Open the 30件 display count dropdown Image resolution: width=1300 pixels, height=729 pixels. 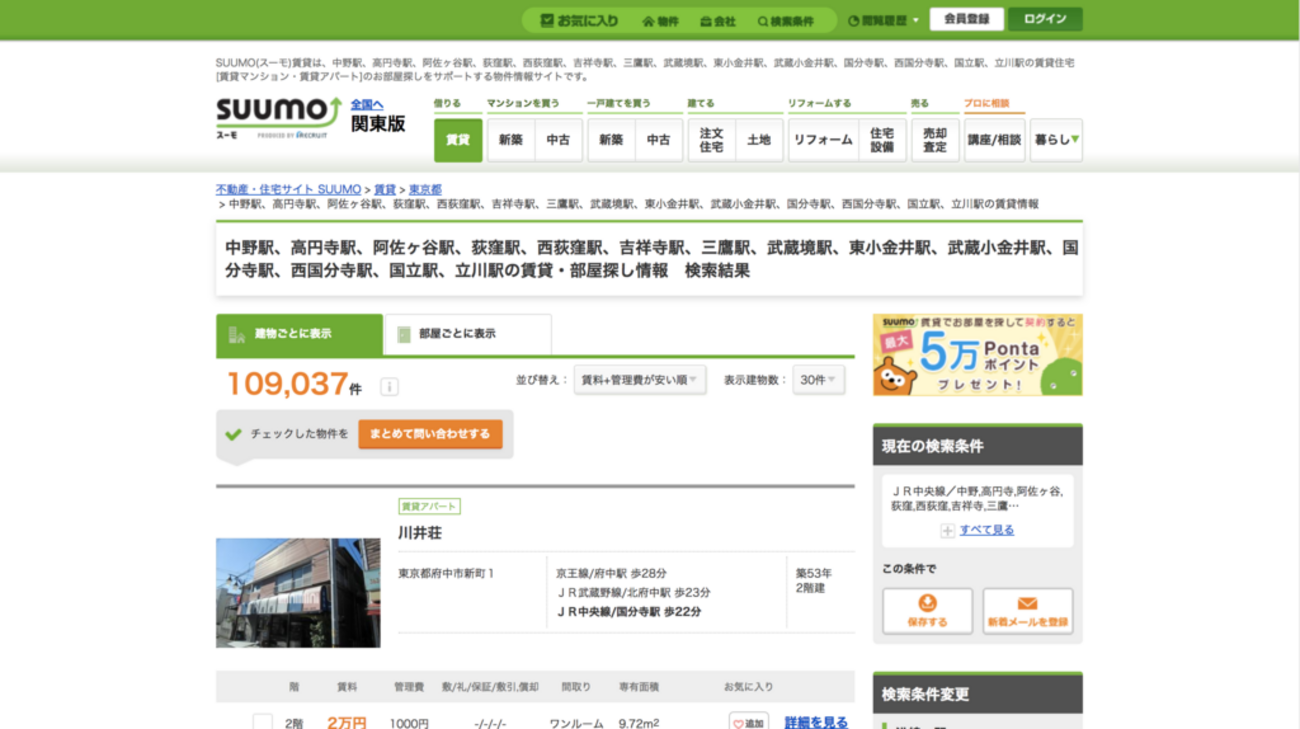[x=819, y=380]
